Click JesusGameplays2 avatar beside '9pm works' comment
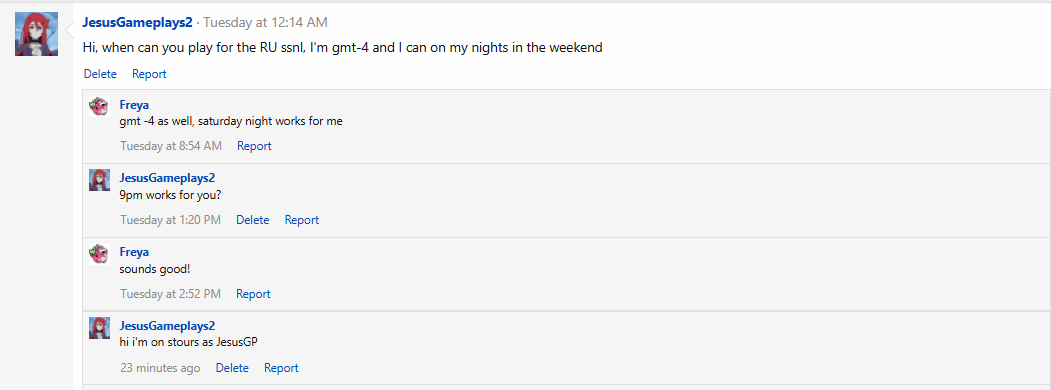The image size is (1051, 390). click(x=99, y=180)
